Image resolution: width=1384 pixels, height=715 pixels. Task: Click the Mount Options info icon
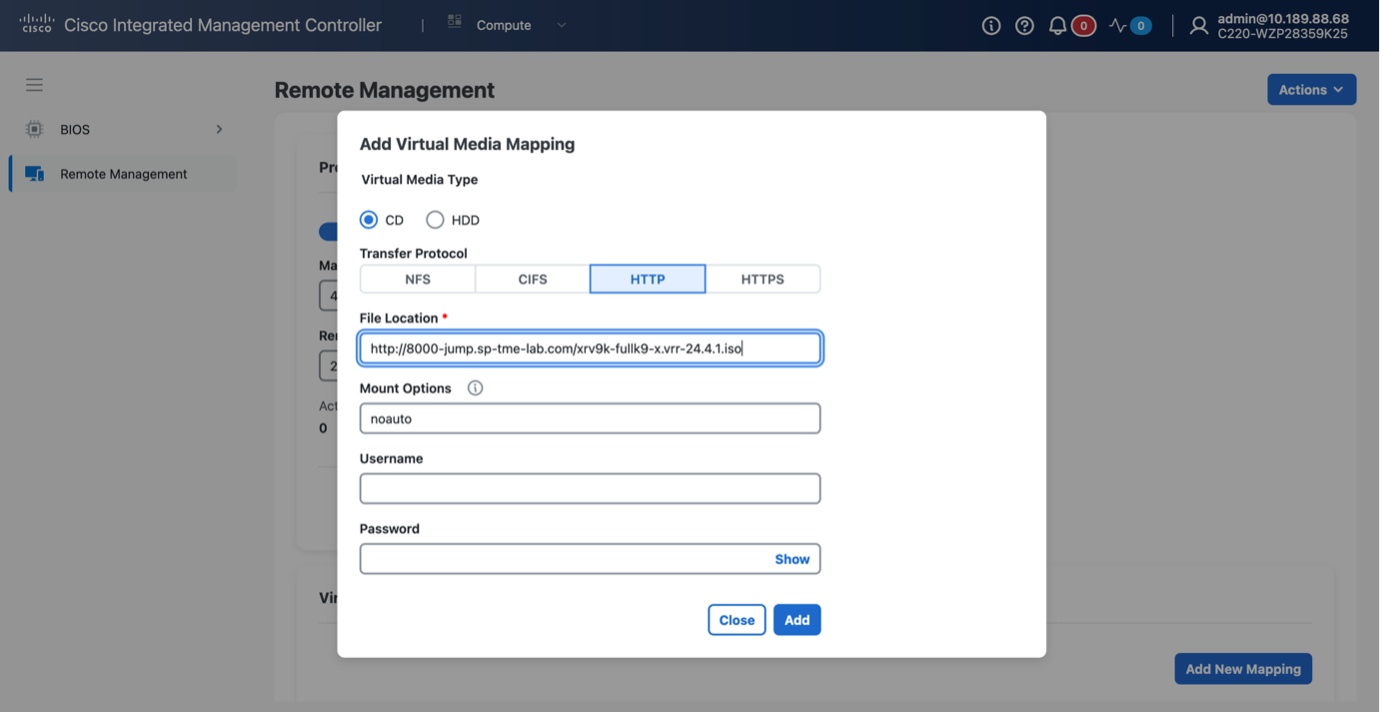[475, 388]
